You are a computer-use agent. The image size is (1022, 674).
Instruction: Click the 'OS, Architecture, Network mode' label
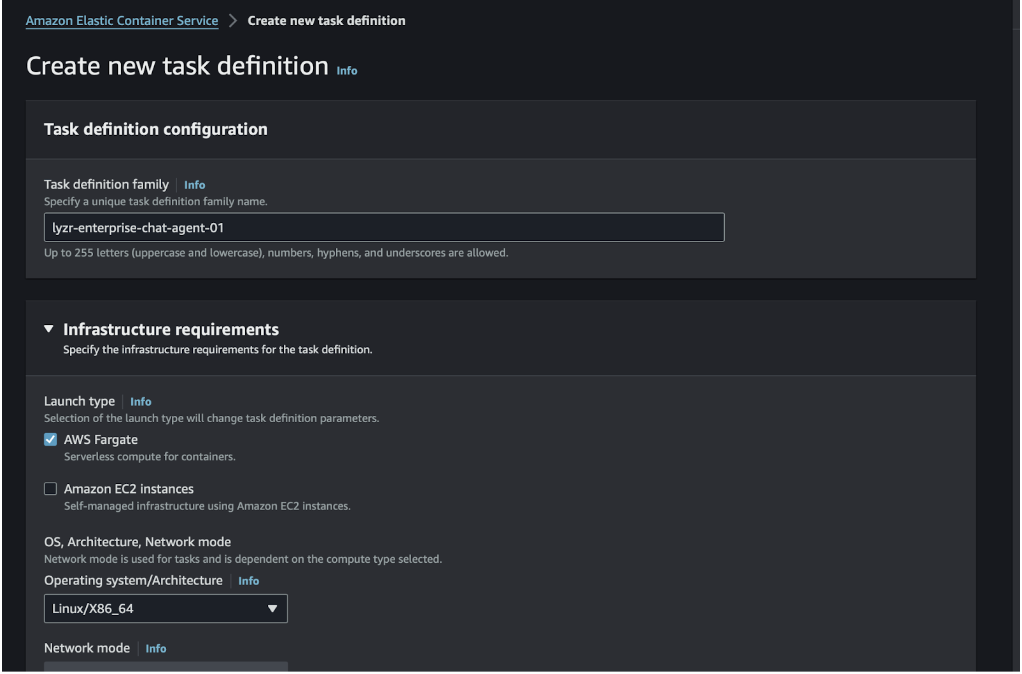point(138,542)
